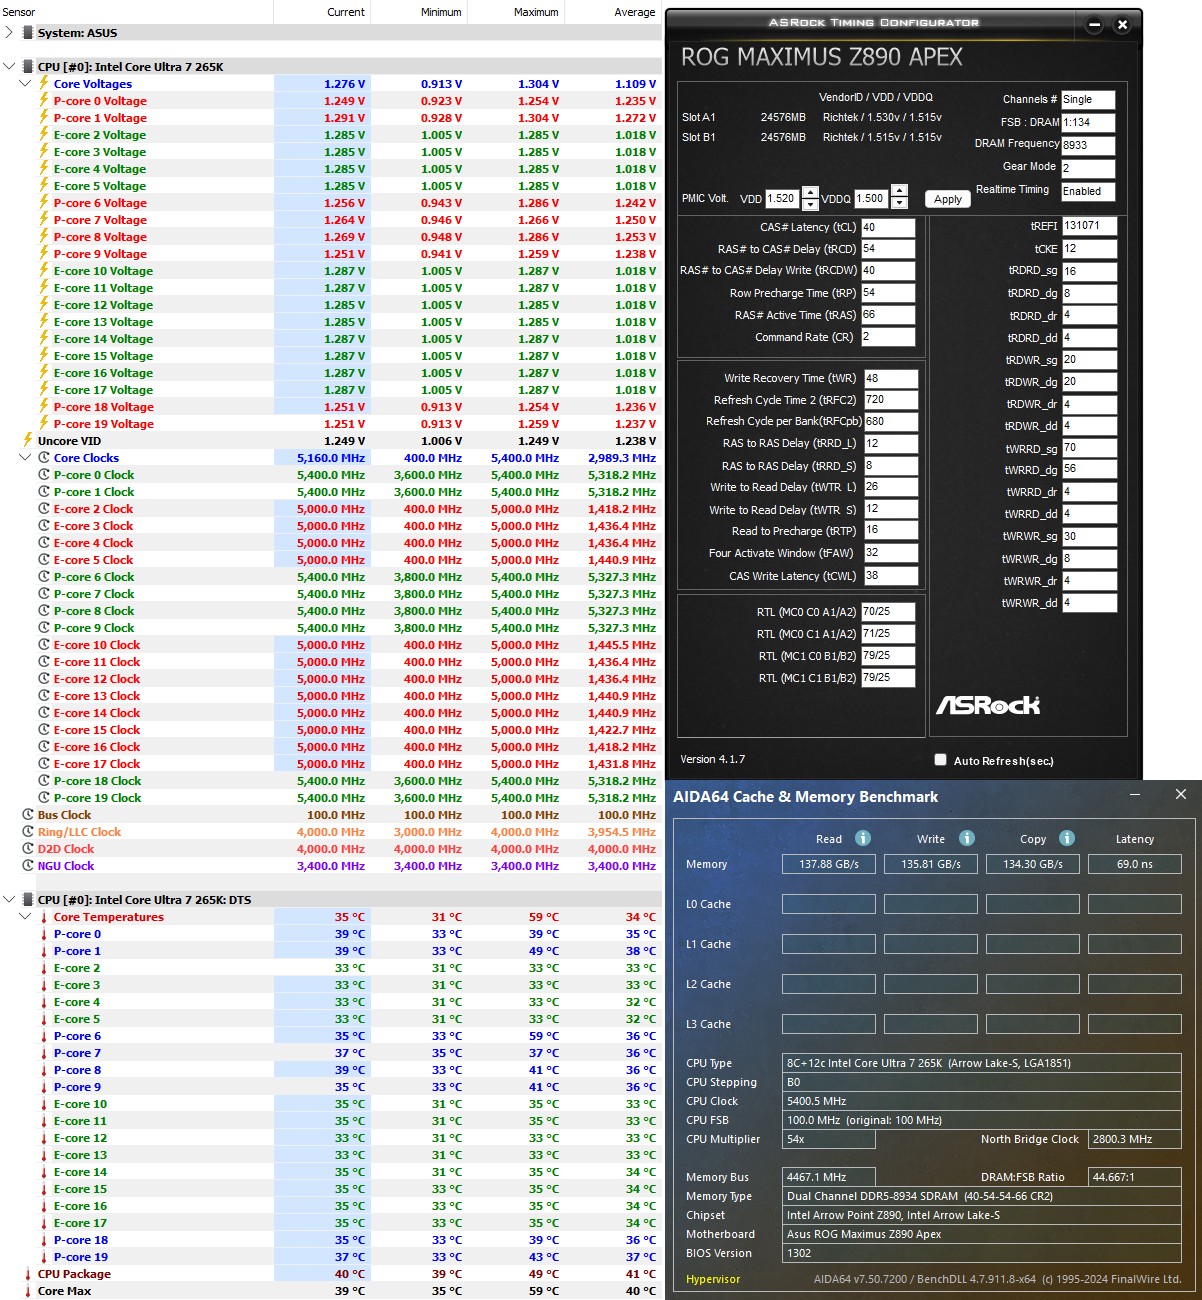Click the chip icon beside System: ASUS
This screenshot has width=1202, height=1300.
coord(27,33)
